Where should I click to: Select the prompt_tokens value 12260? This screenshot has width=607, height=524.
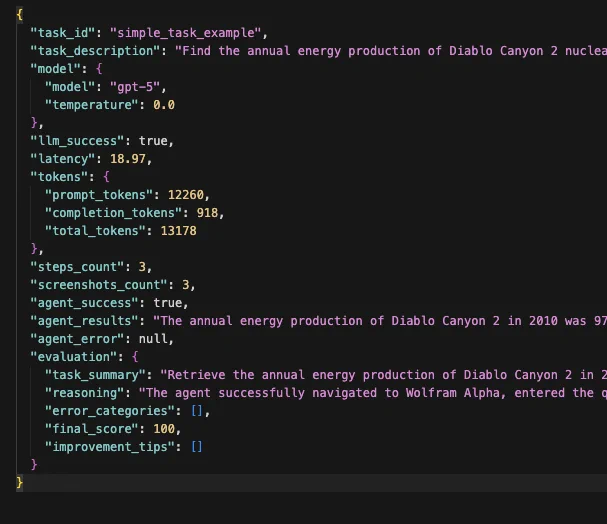point(185,195)
